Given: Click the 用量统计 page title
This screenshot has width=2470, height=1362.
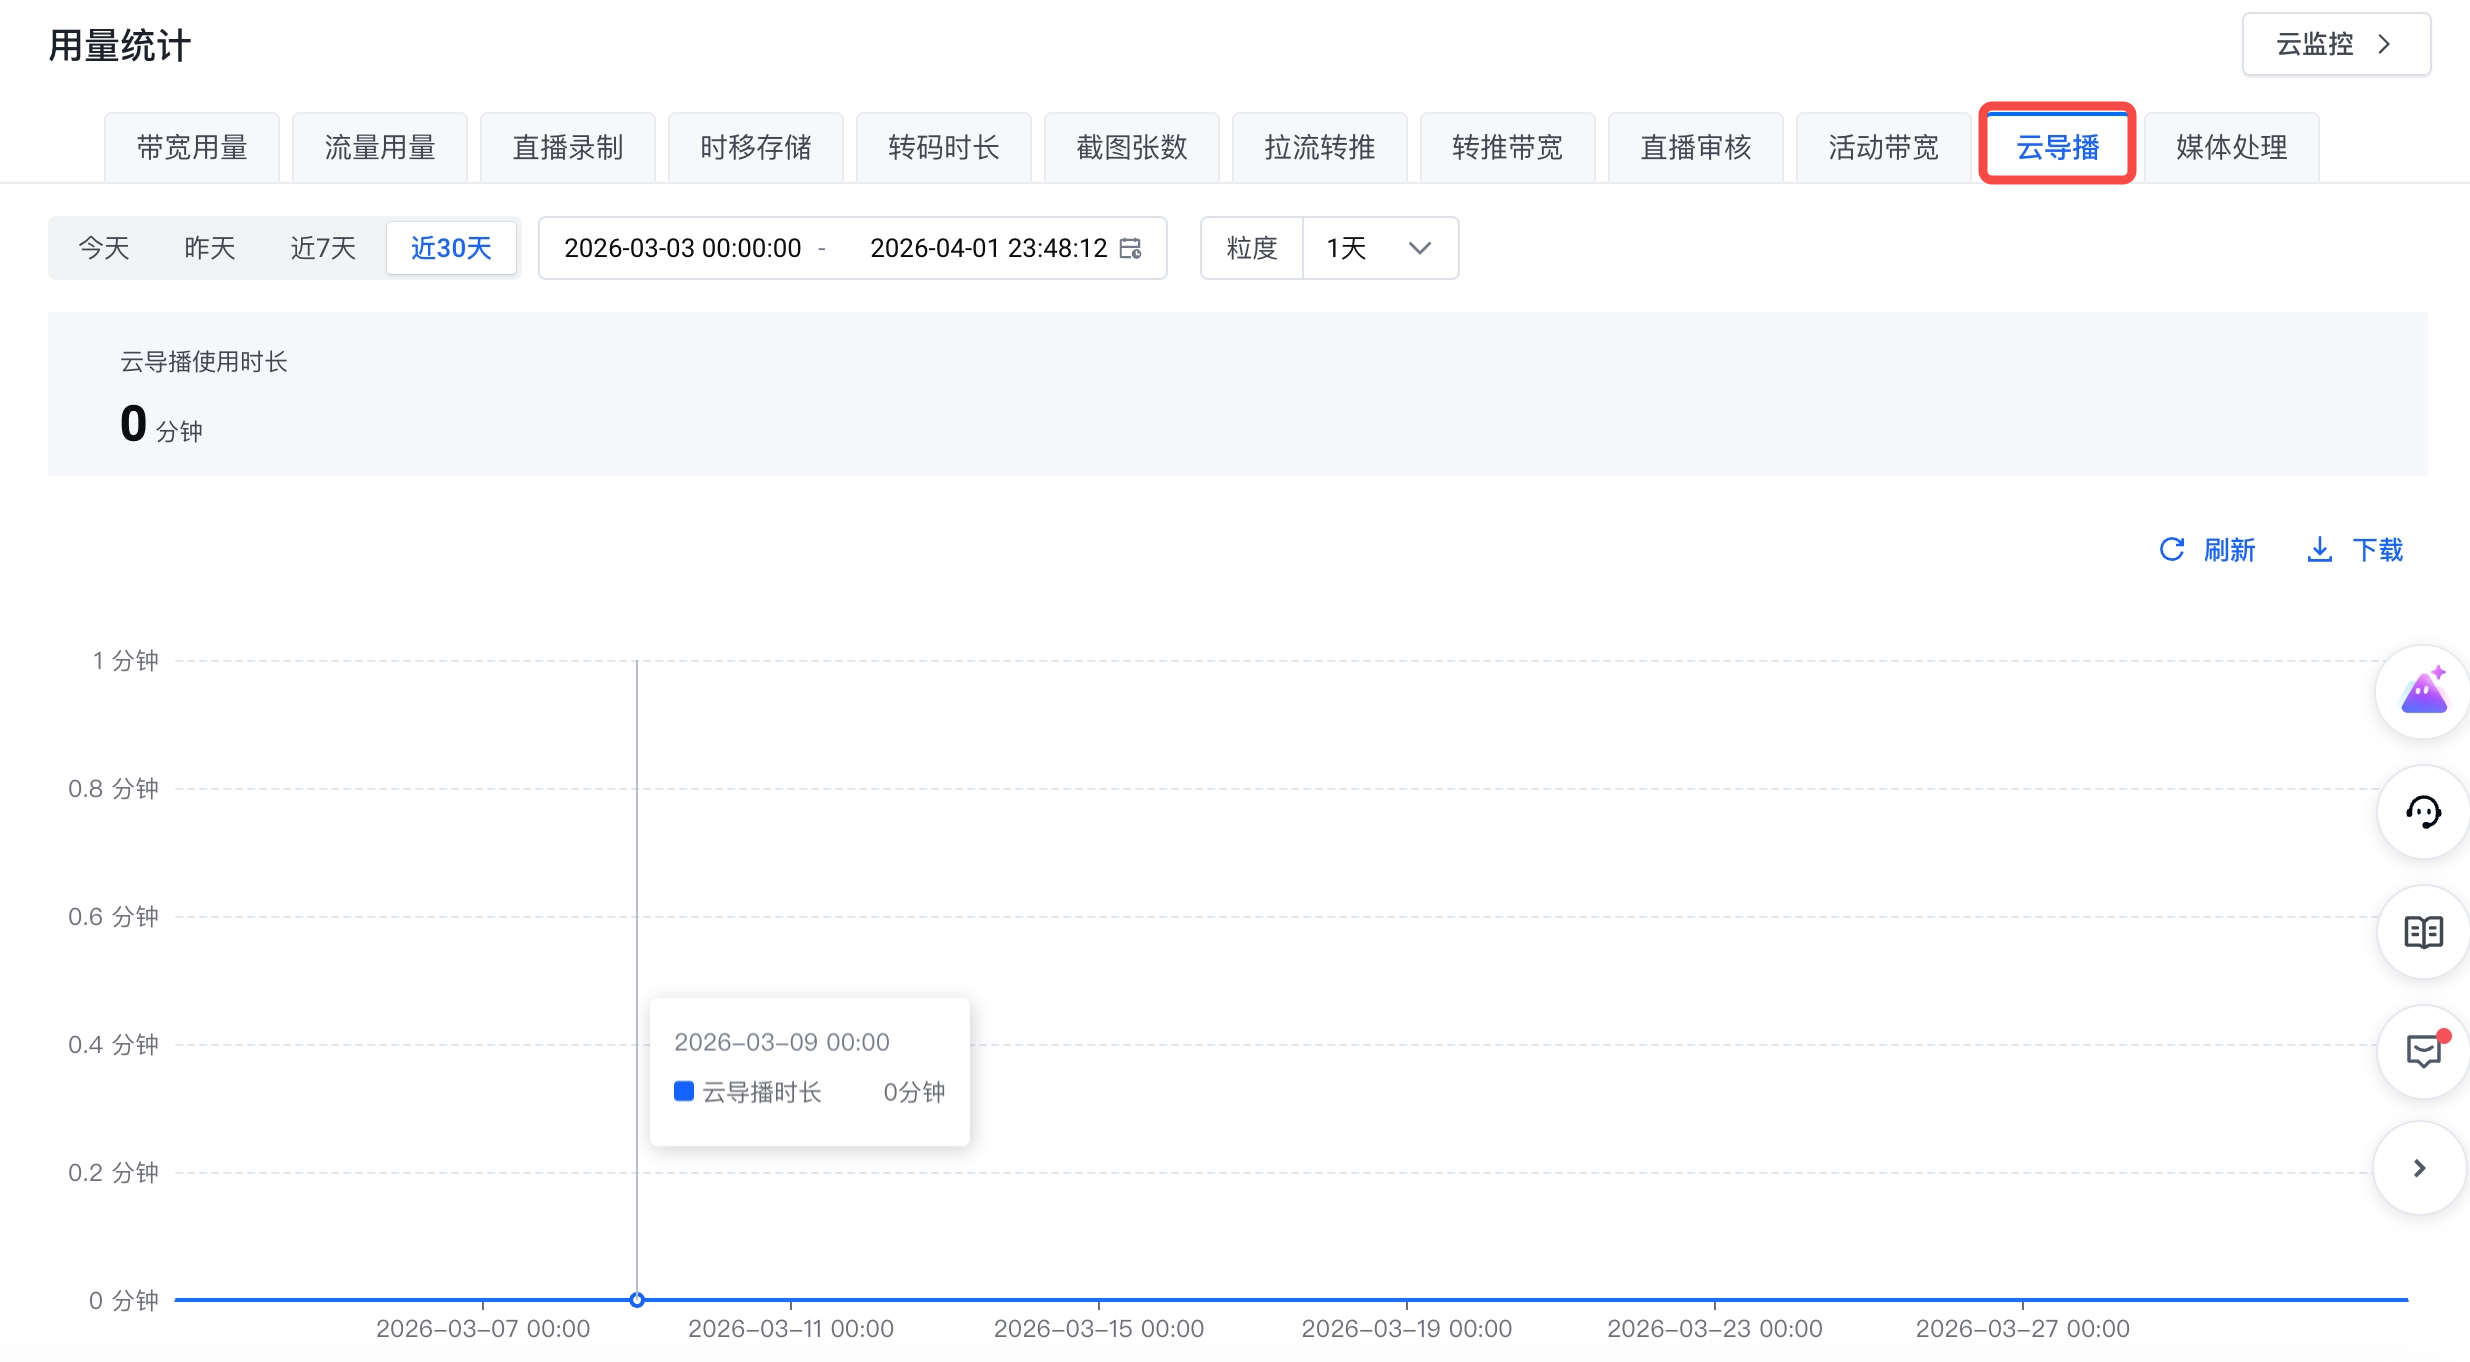Looking at the screenshot, I should coord(120,46).
